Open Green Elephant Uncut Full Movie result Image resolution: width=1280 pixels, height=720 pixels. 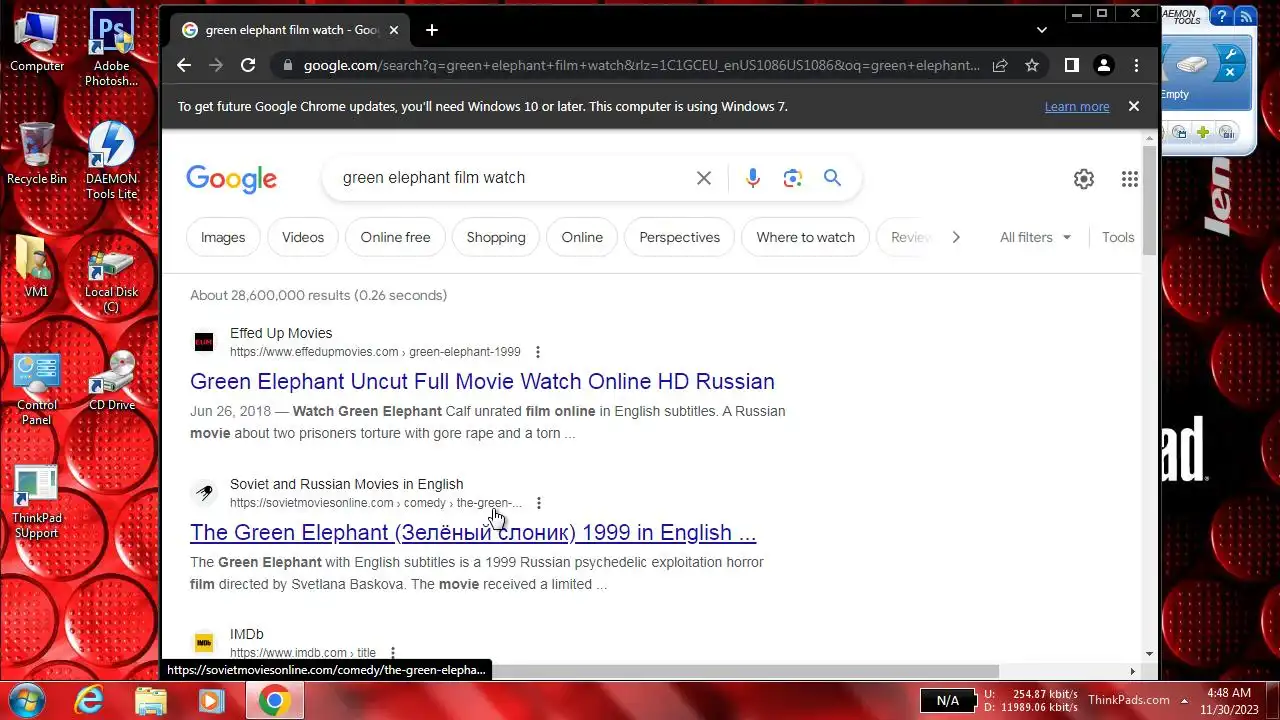click(x=482, y=381)
